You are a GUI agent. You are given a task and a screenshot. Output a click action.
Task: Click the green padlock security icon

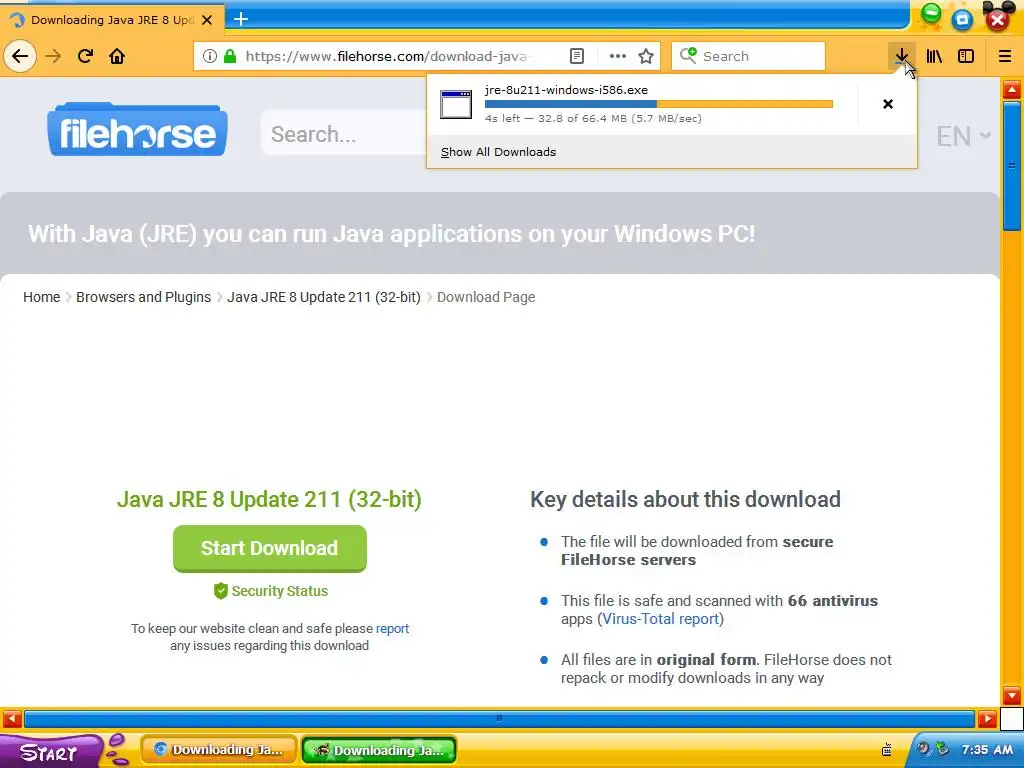230,56
